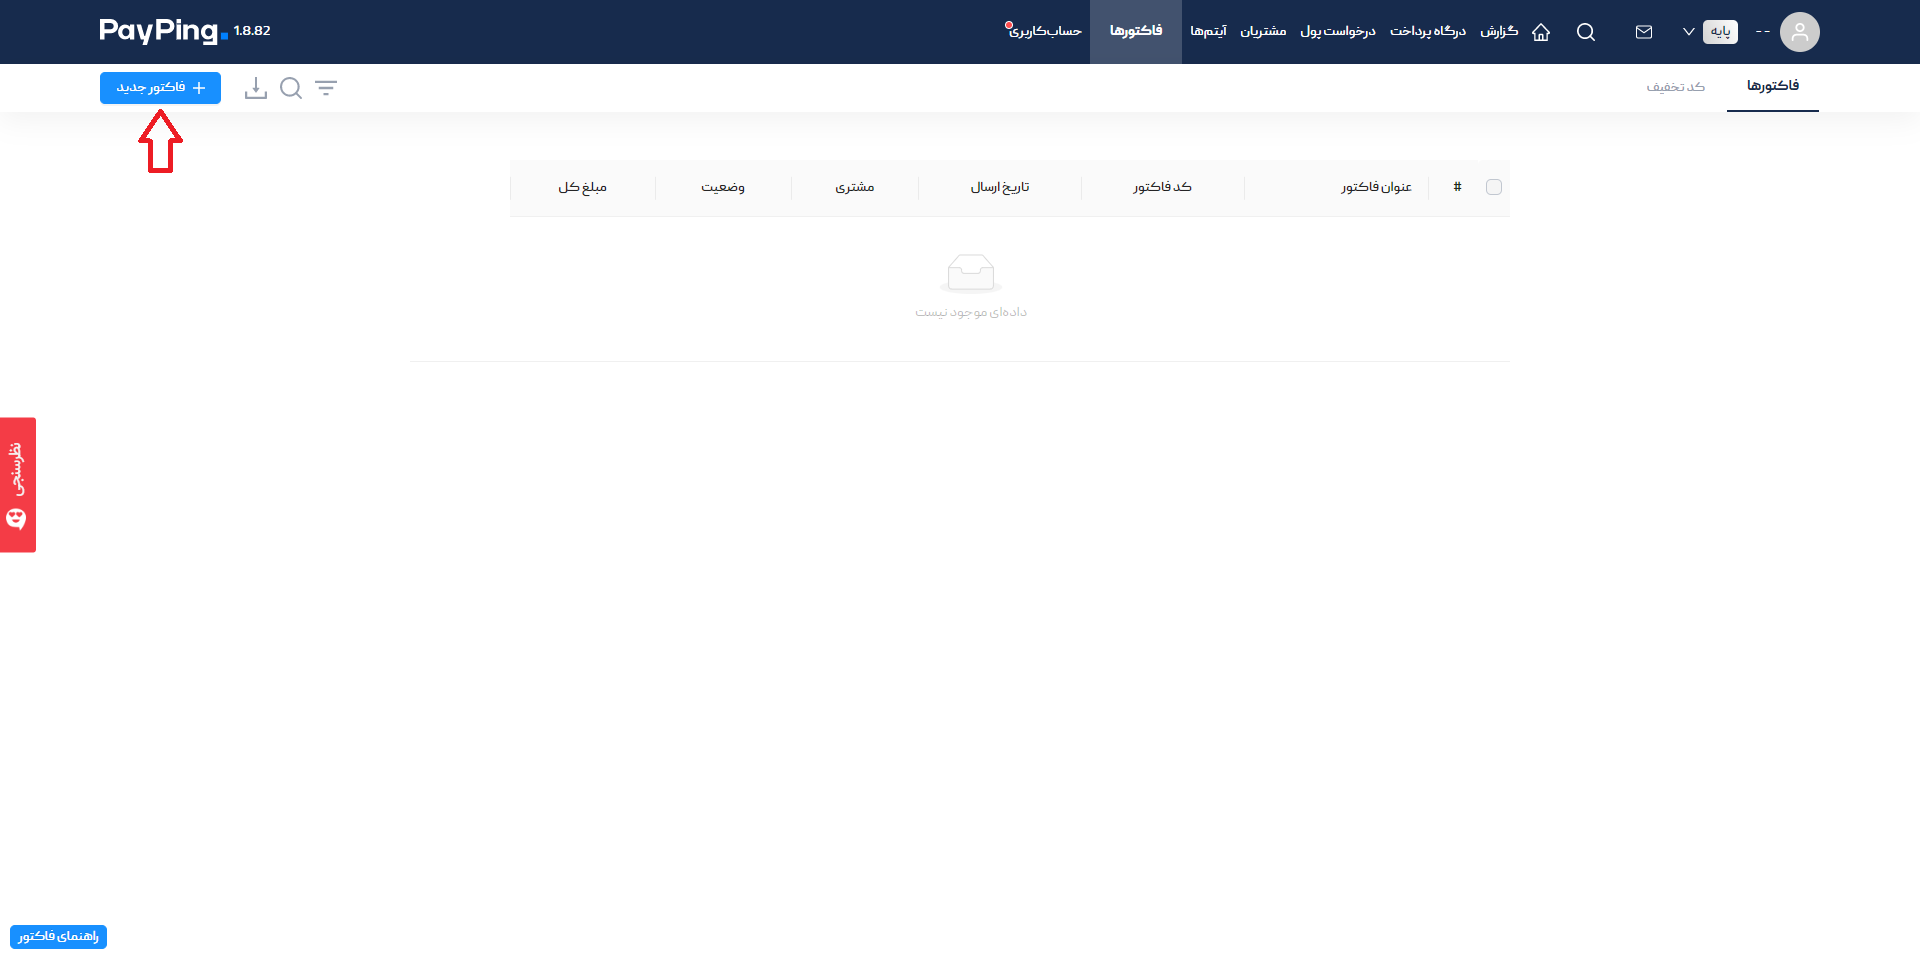Click the version number 1.8.82 text

point(252,31)
